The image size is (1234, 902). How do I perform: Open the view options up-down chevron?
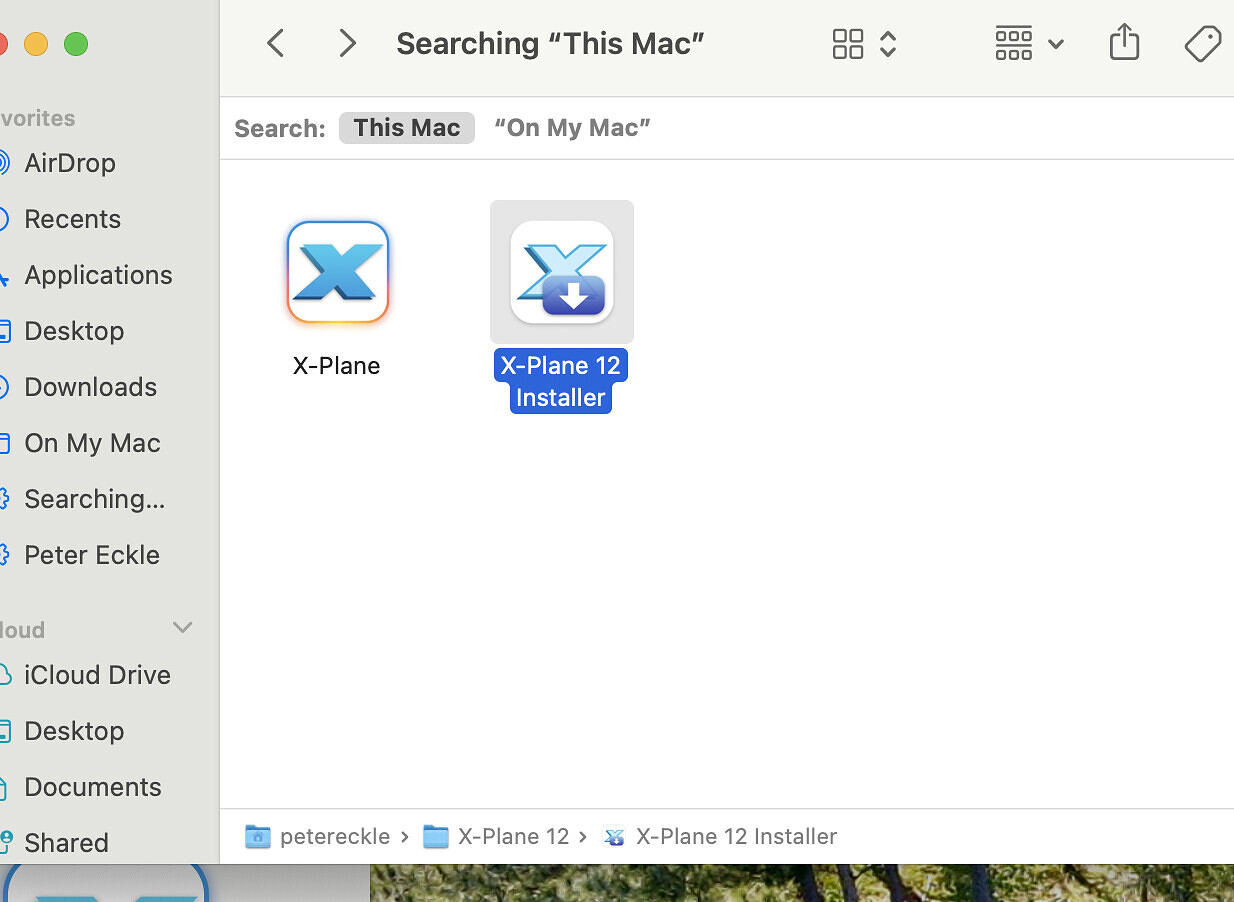point(888,44)
